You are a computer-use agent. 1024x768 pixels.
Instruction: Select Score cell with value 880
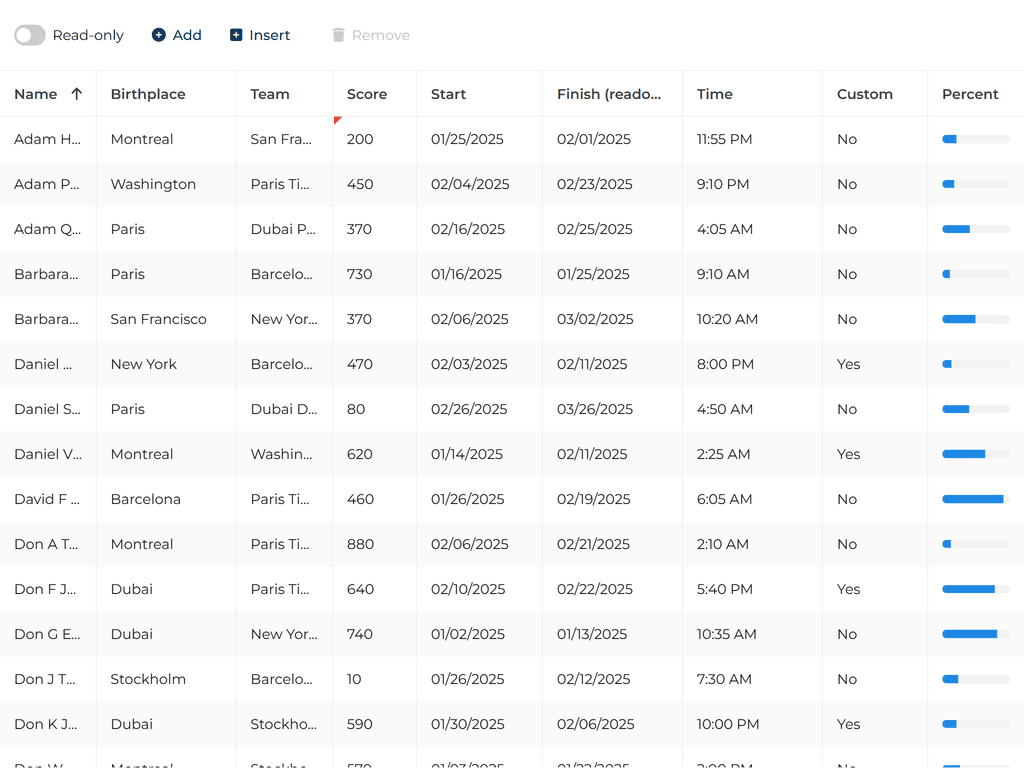360,544
